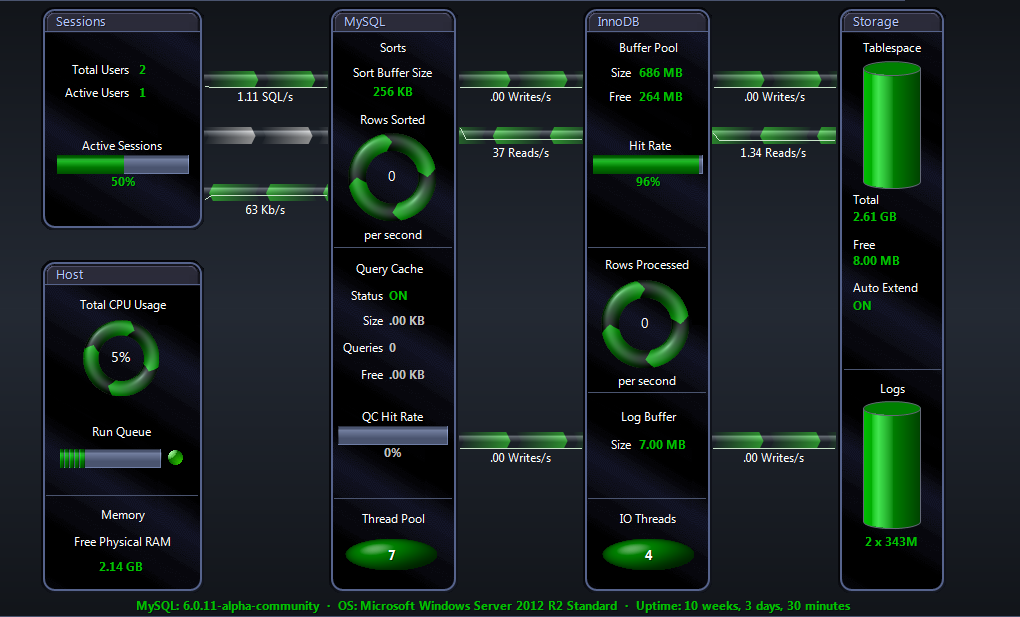The height and width of the screenshot is (617, 1020).
Task: Click the Rows Processed ring gauge
Action: (x=645, y=323)
